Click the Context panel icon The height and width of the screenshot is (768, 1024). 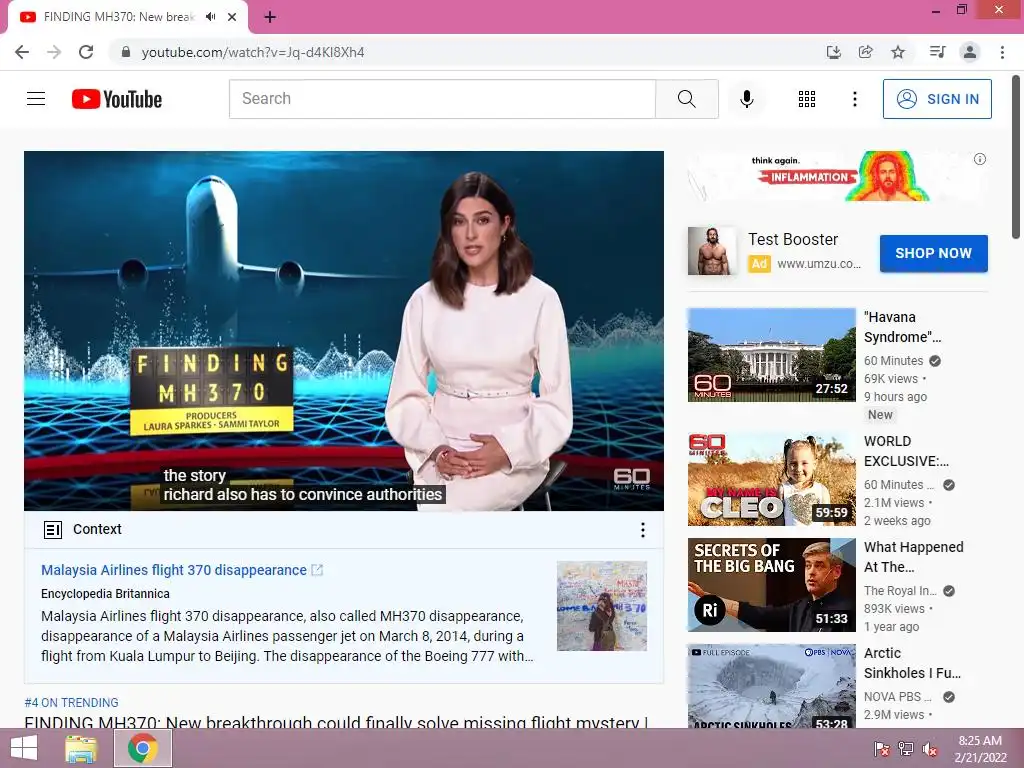53,530
